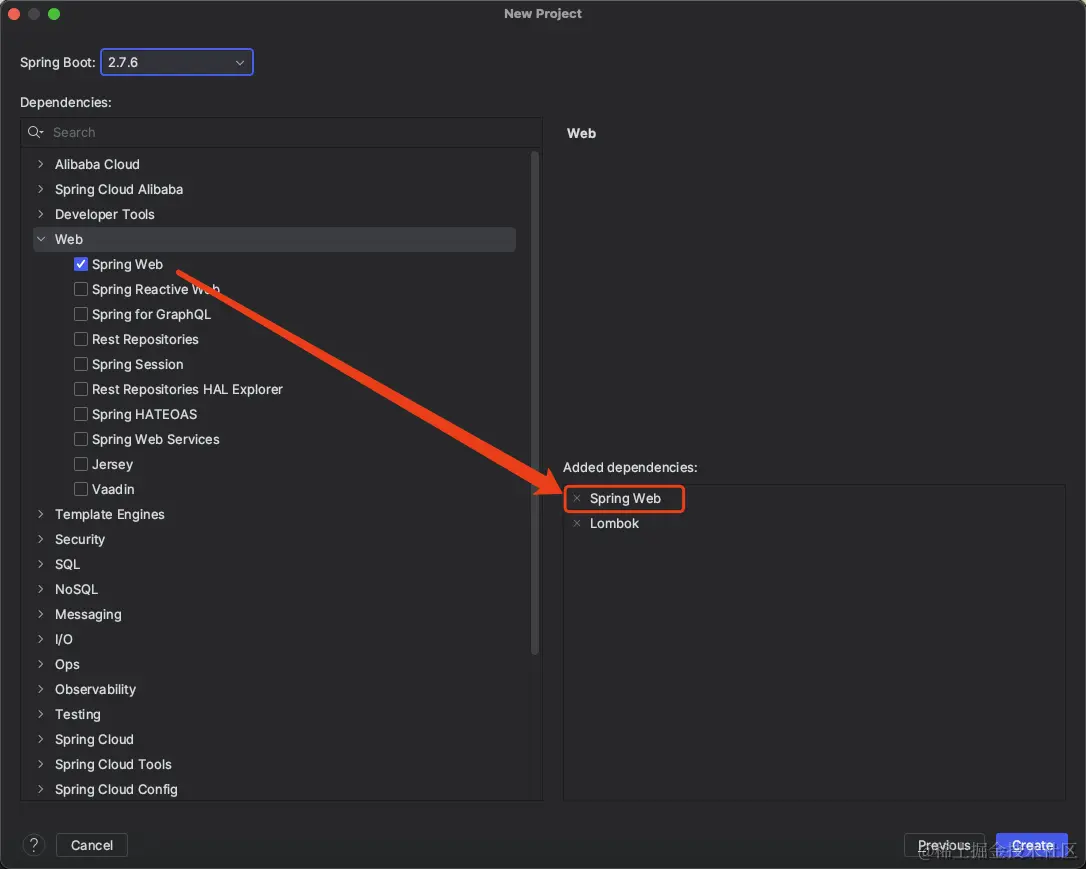Viewport: 1086px width, 869px height.
Task: Collapse the Web category
Action: [x=41, y=239]
